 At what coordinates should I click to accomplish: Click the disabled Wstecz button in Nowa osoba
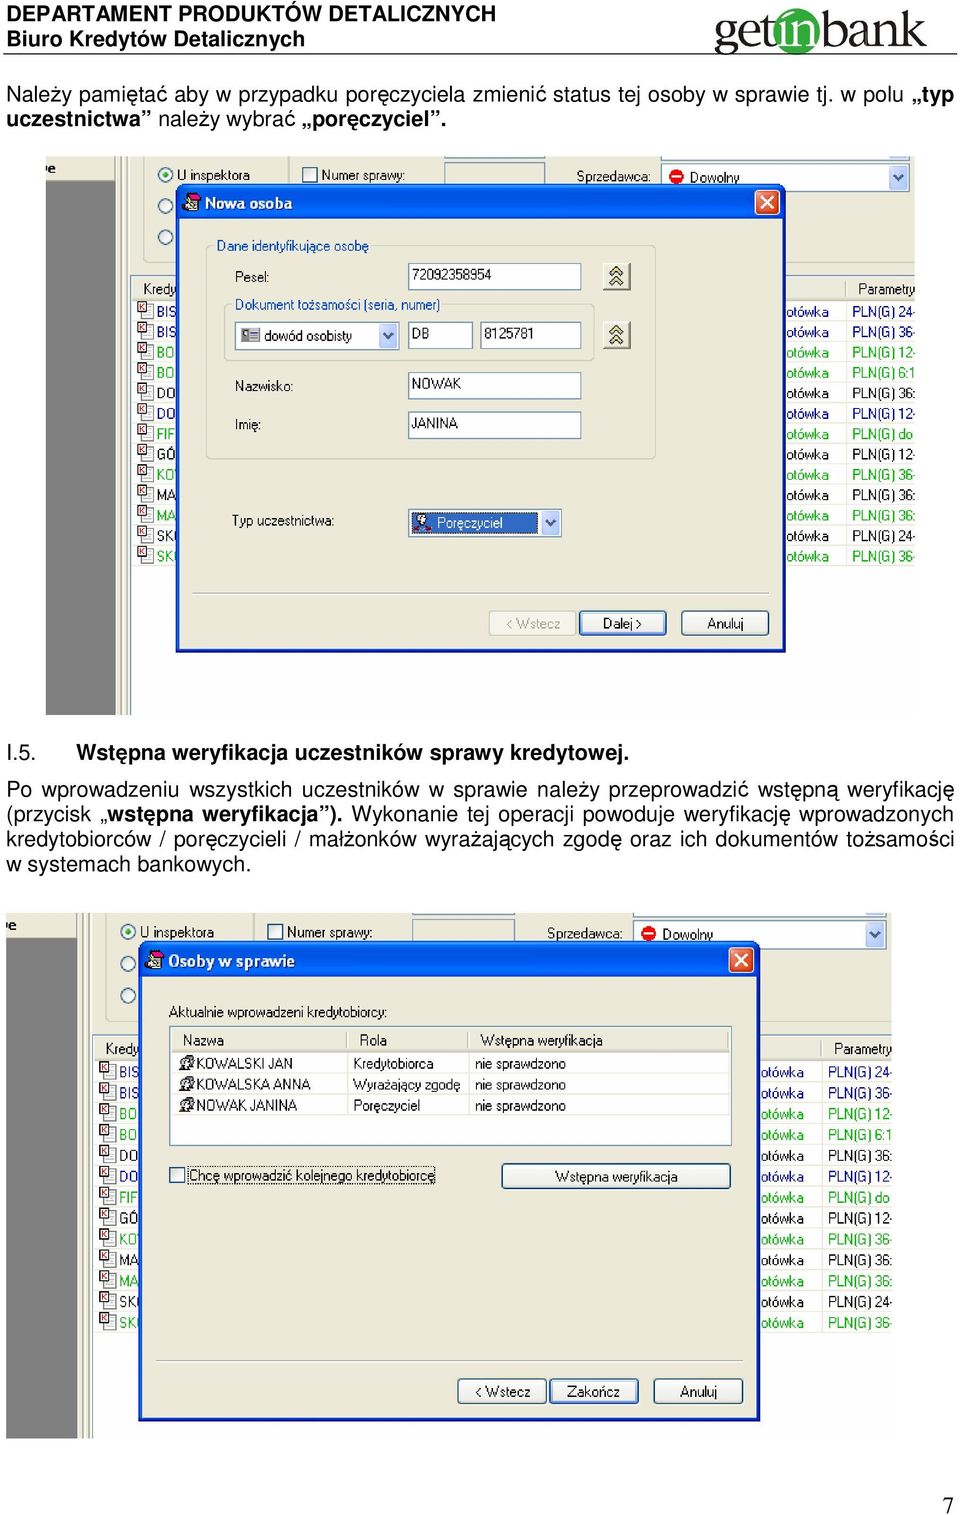[532, 623]
